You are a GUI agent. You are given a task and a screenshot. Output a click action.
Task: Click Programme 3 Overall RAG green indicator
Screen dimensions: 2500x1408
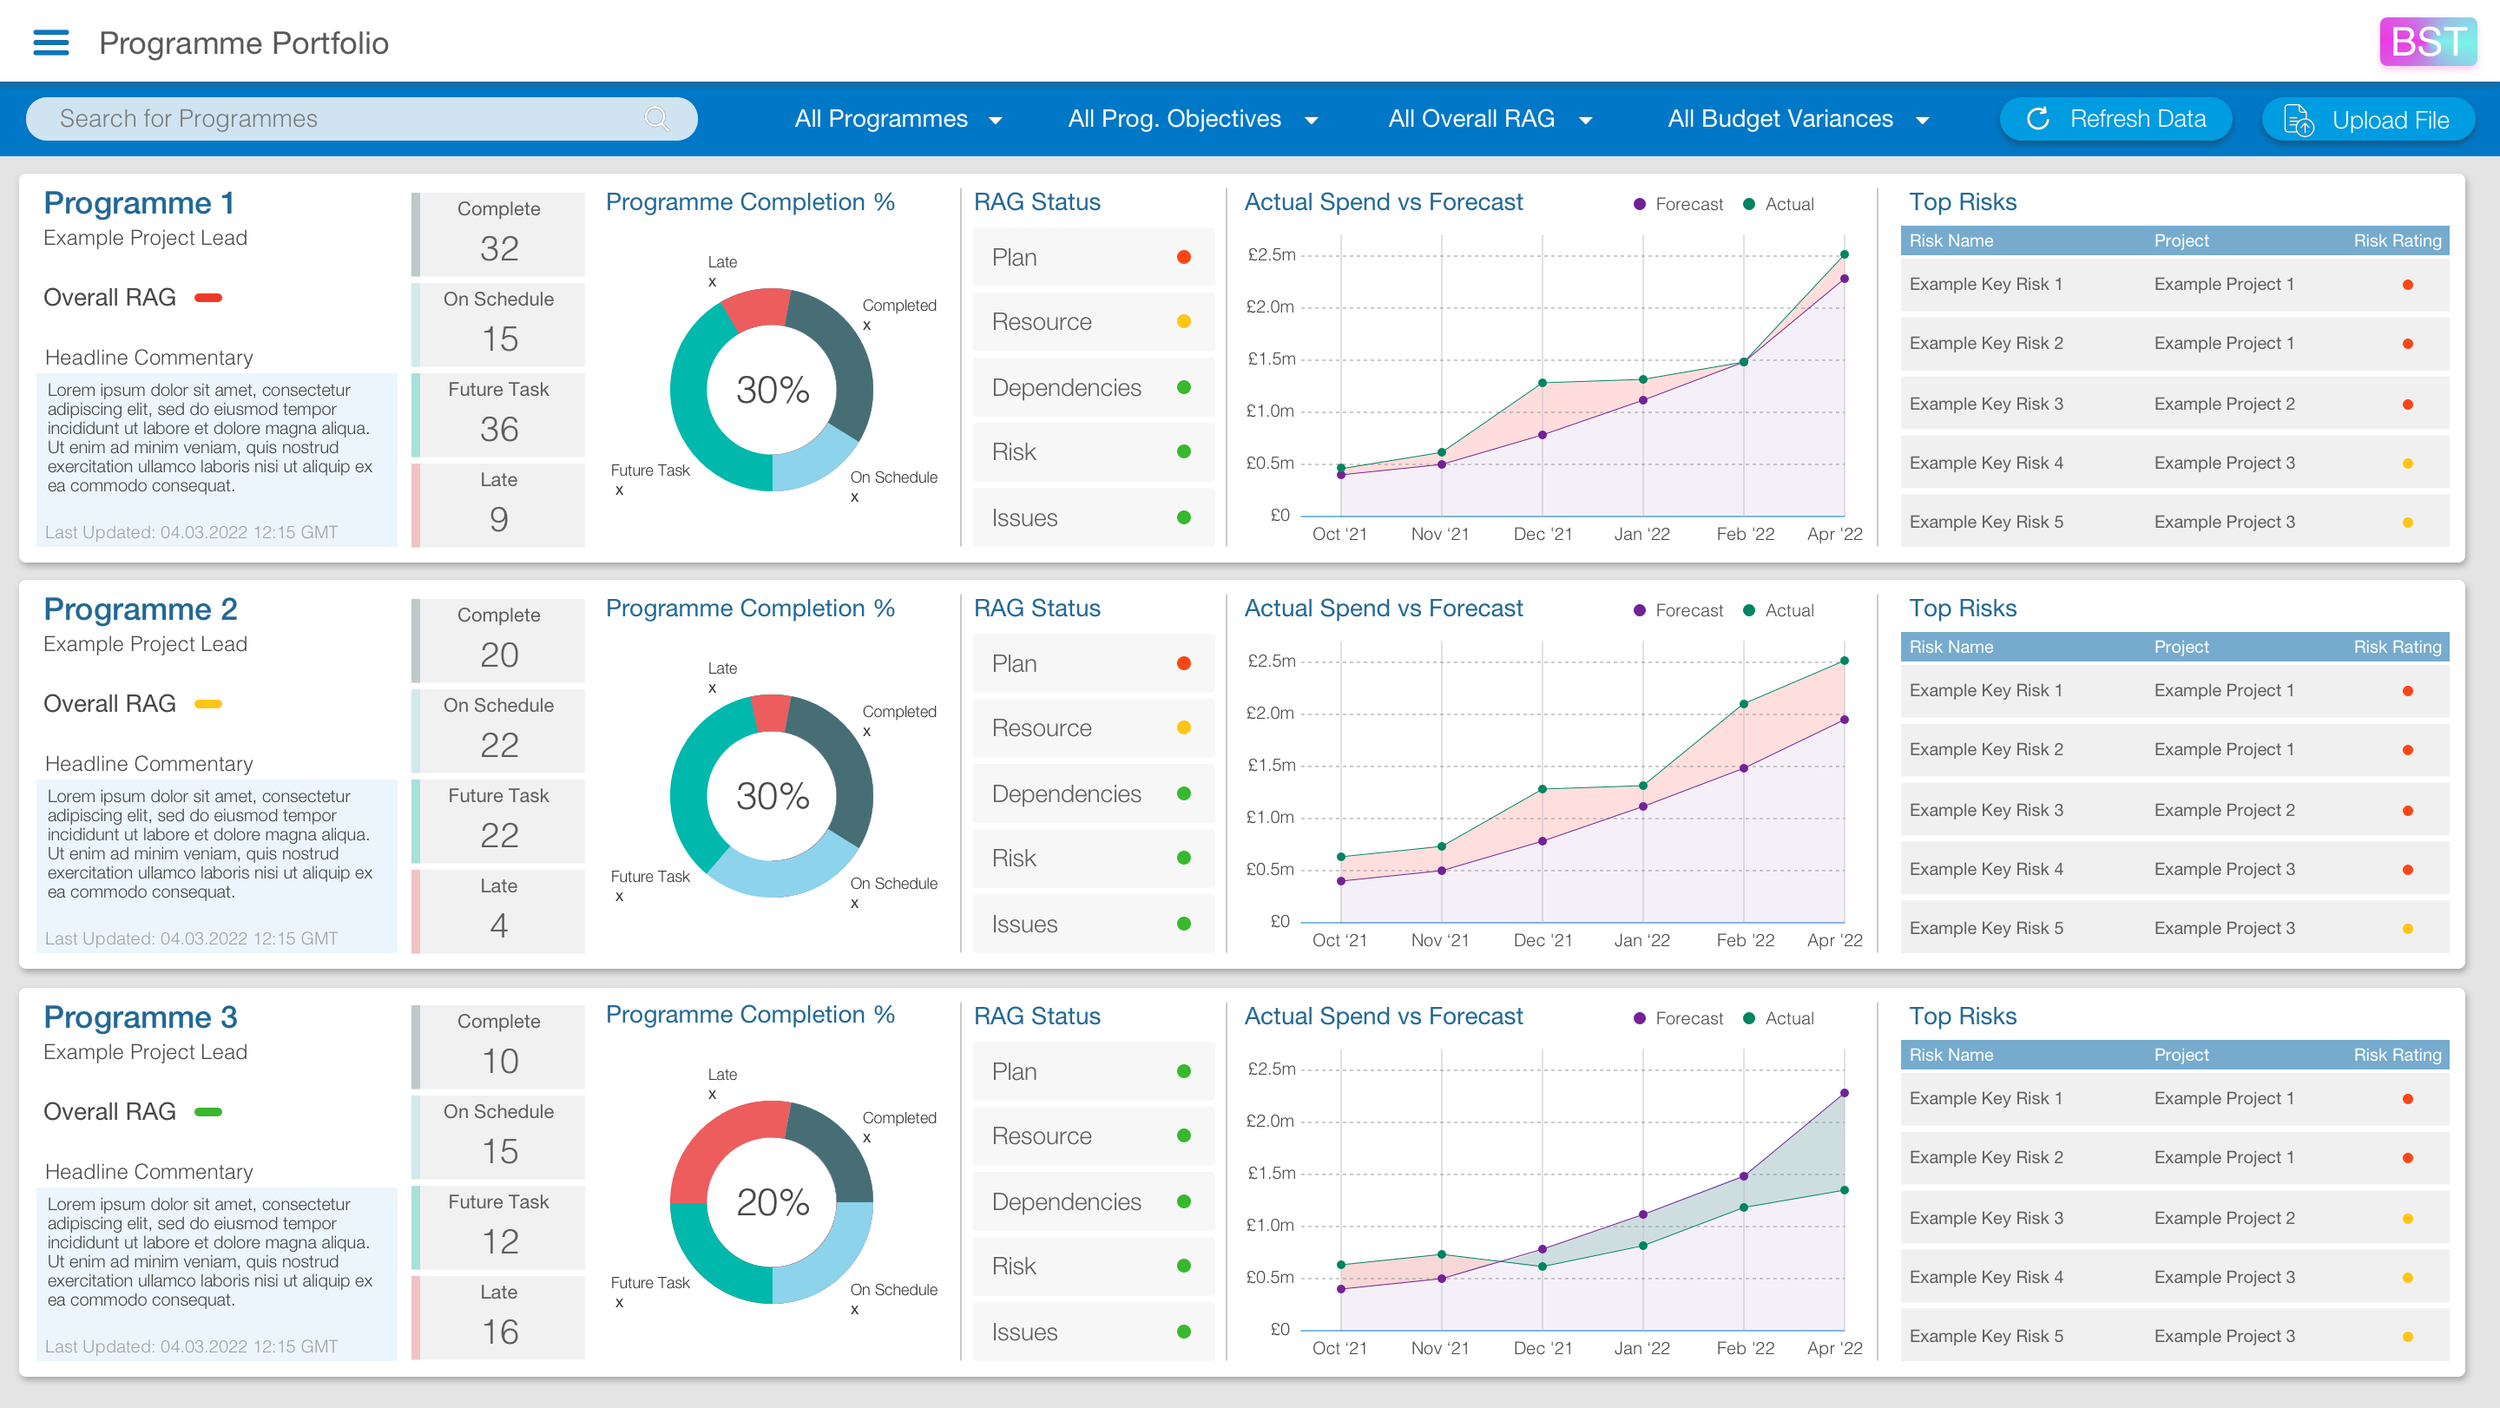(208, 1112)
